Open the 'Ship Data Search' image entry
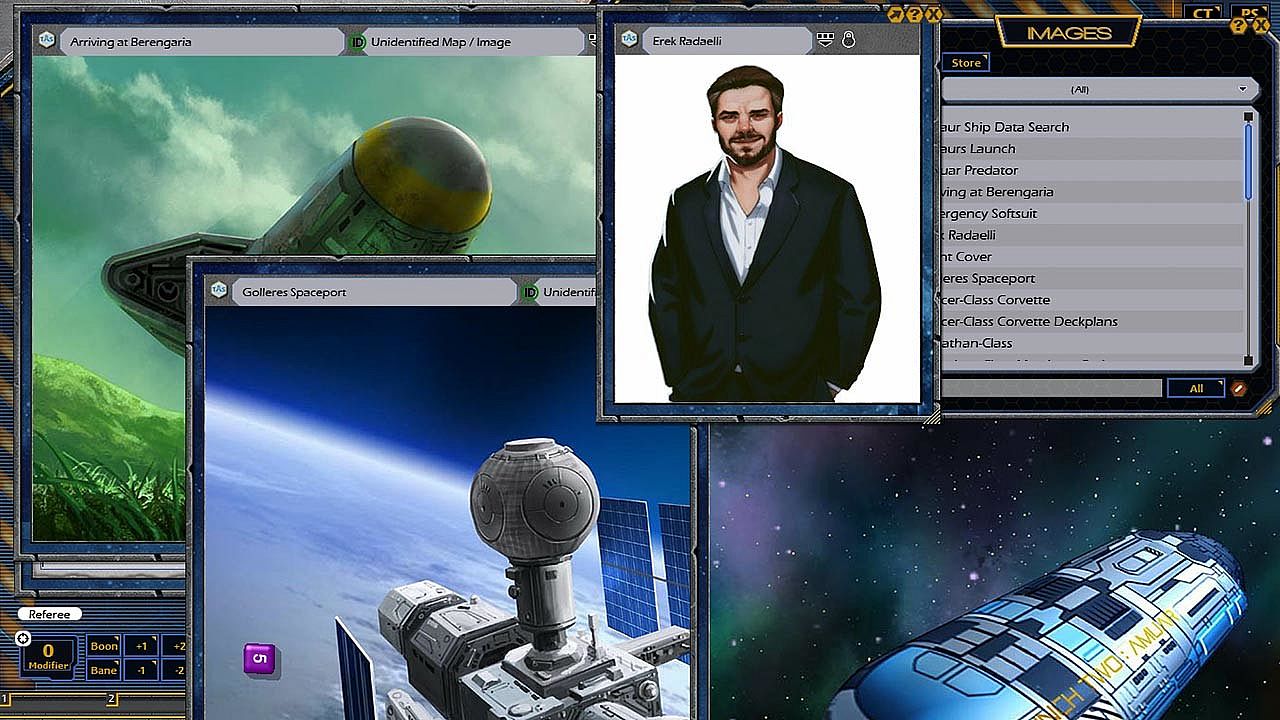The image size is (1280, 720). [1091, 127]
